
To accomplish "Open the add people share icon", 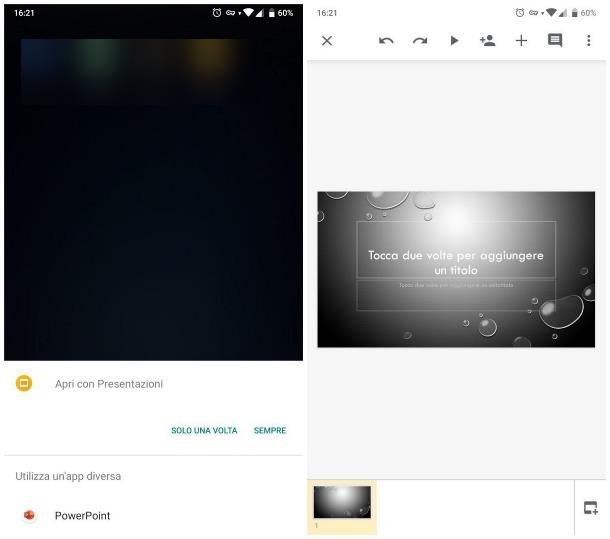I will pyautogui.click(x=487, y=40).
